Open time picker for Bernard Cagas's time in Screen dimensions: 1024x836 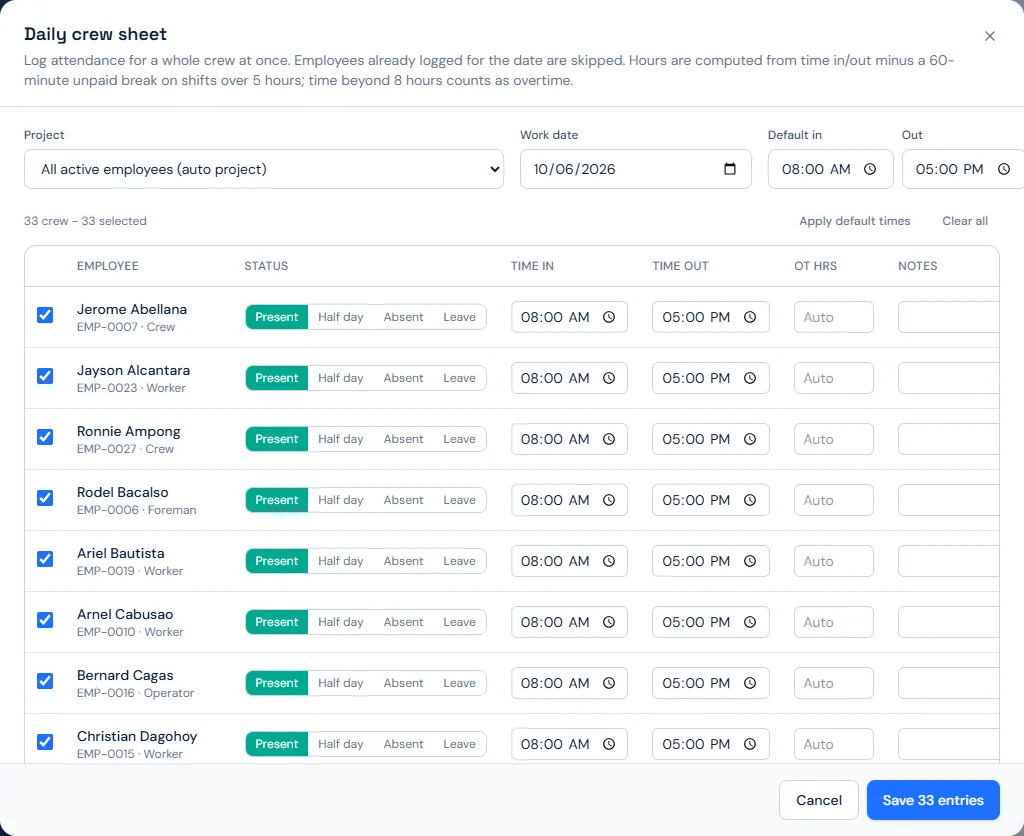click(x=609, y=683)
